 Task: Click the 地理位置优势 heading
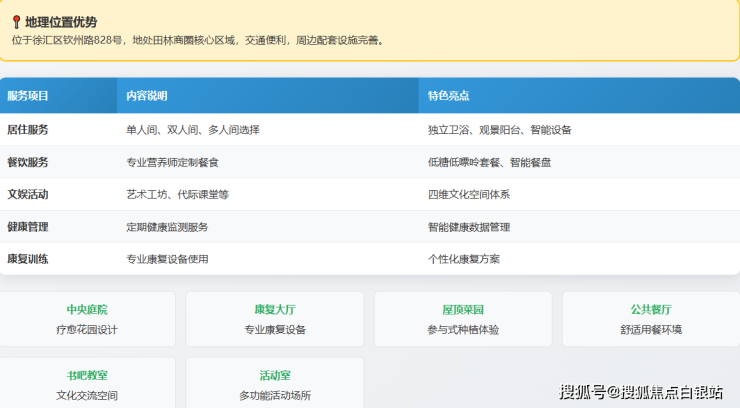tap(62, 22)
